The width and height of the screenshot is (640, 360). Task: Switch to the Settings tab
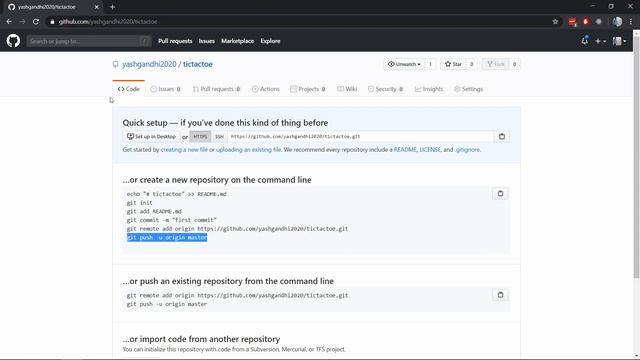point(468,89)
